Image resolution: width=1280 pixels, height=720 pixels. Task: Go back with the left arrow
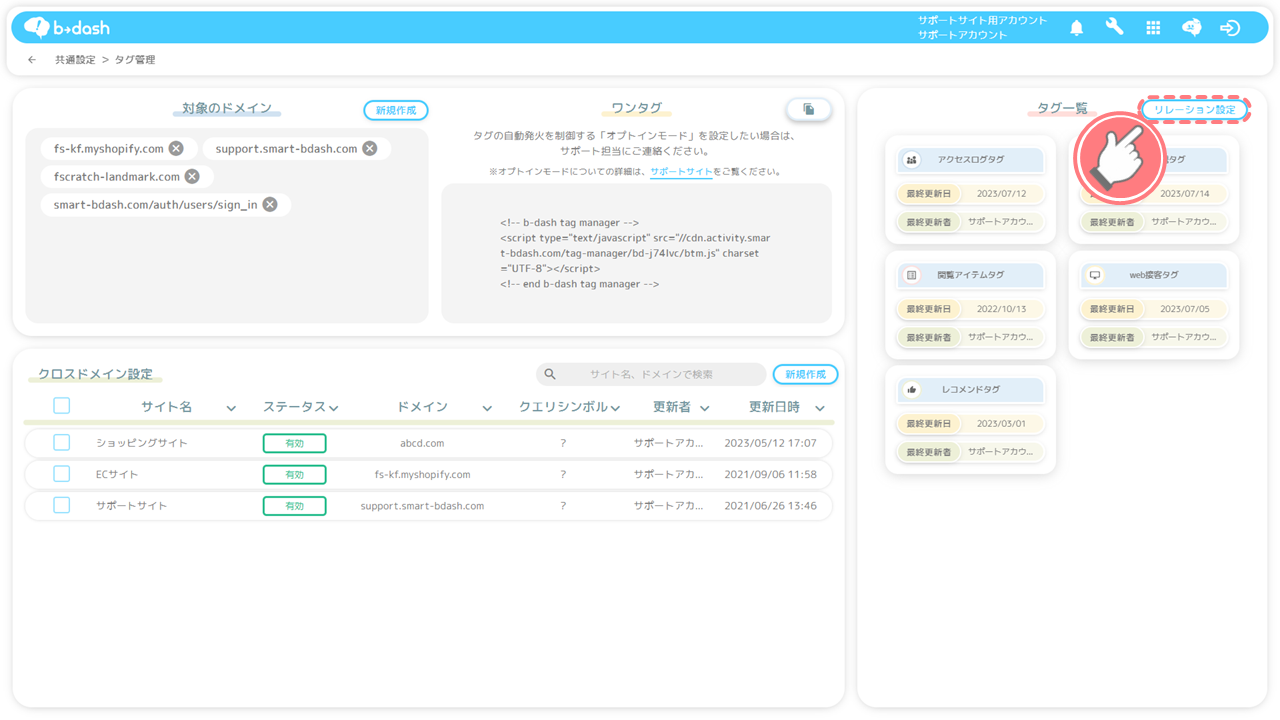point(32,60)
